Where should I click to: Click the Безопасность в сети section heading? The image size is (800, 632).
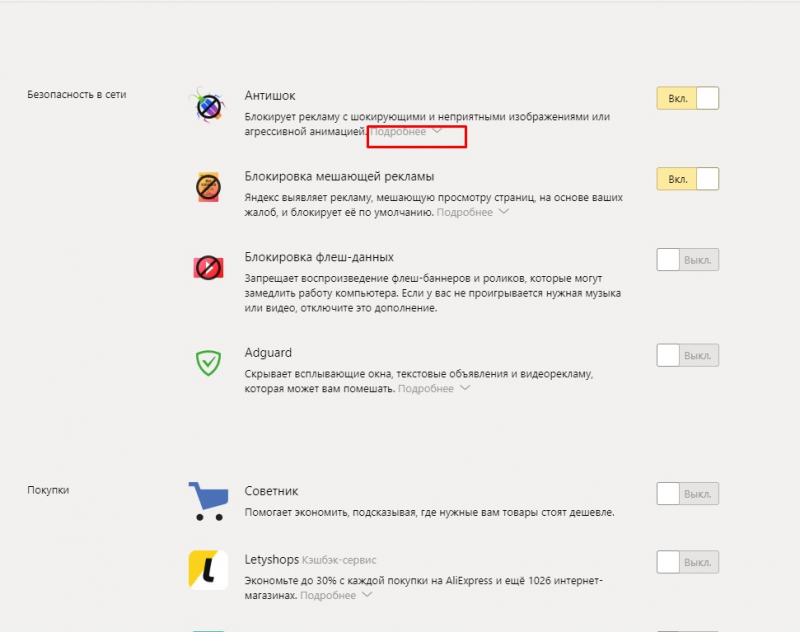tap(77, 95)
